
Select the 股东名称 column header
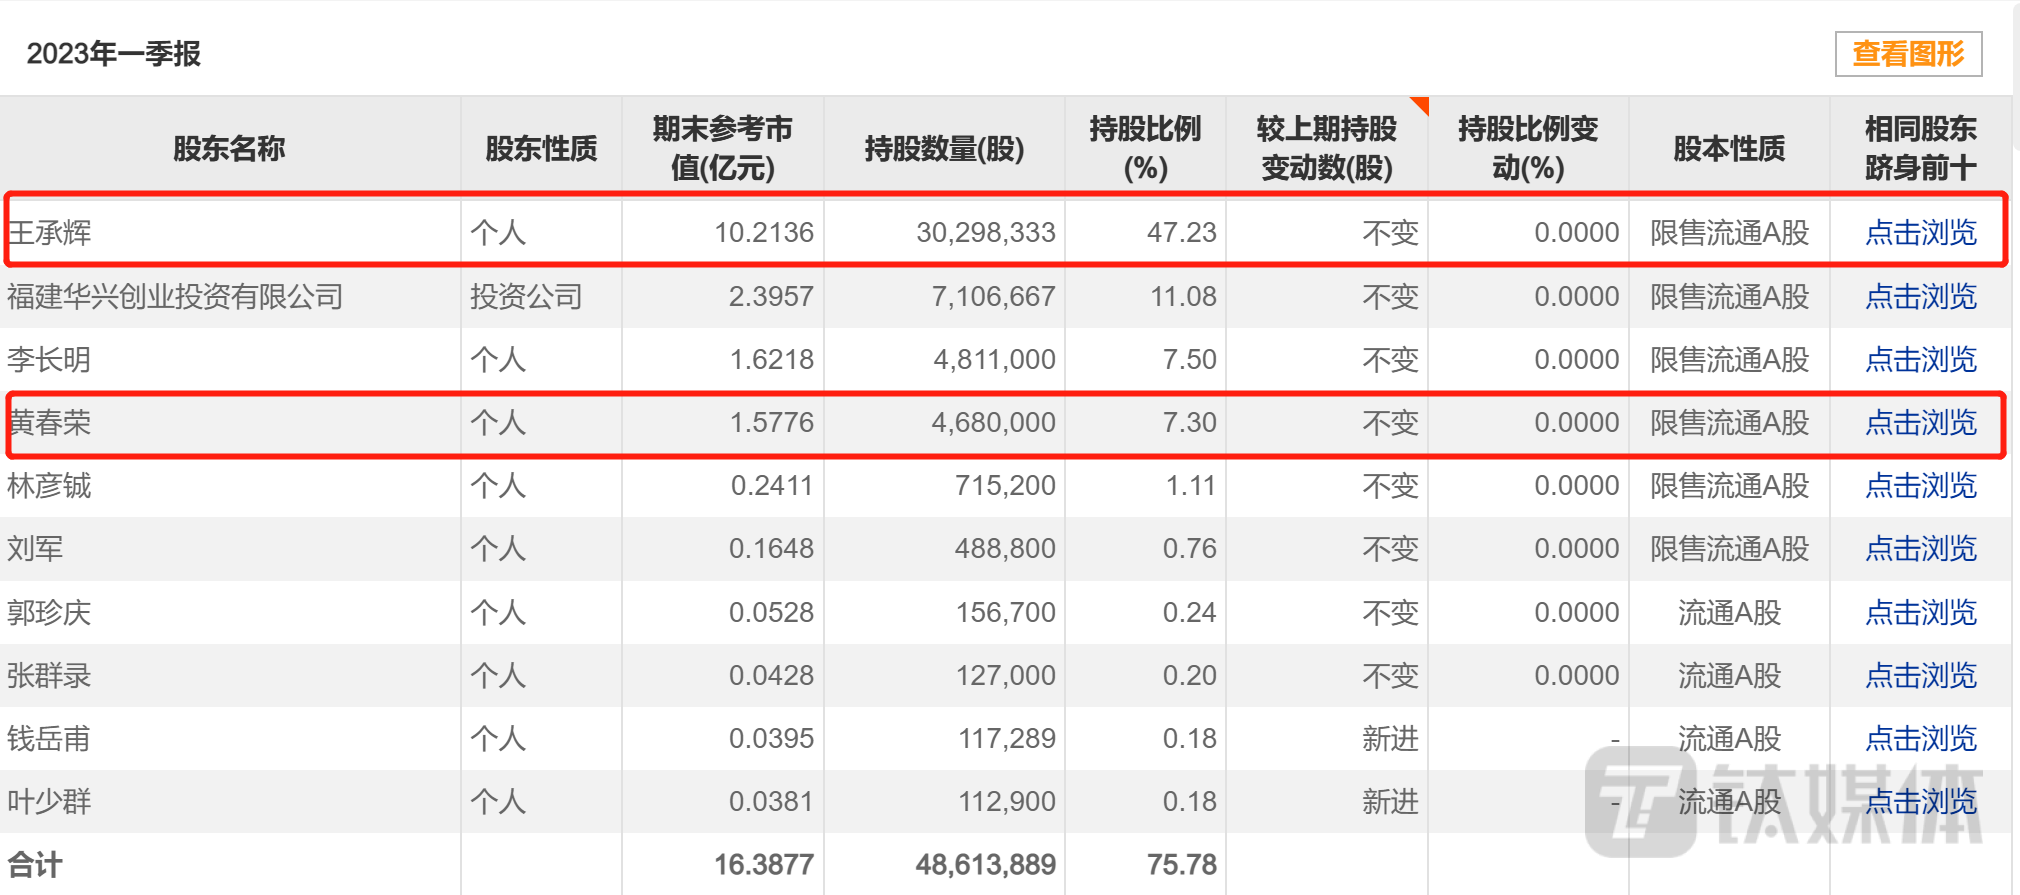(229, 148)
